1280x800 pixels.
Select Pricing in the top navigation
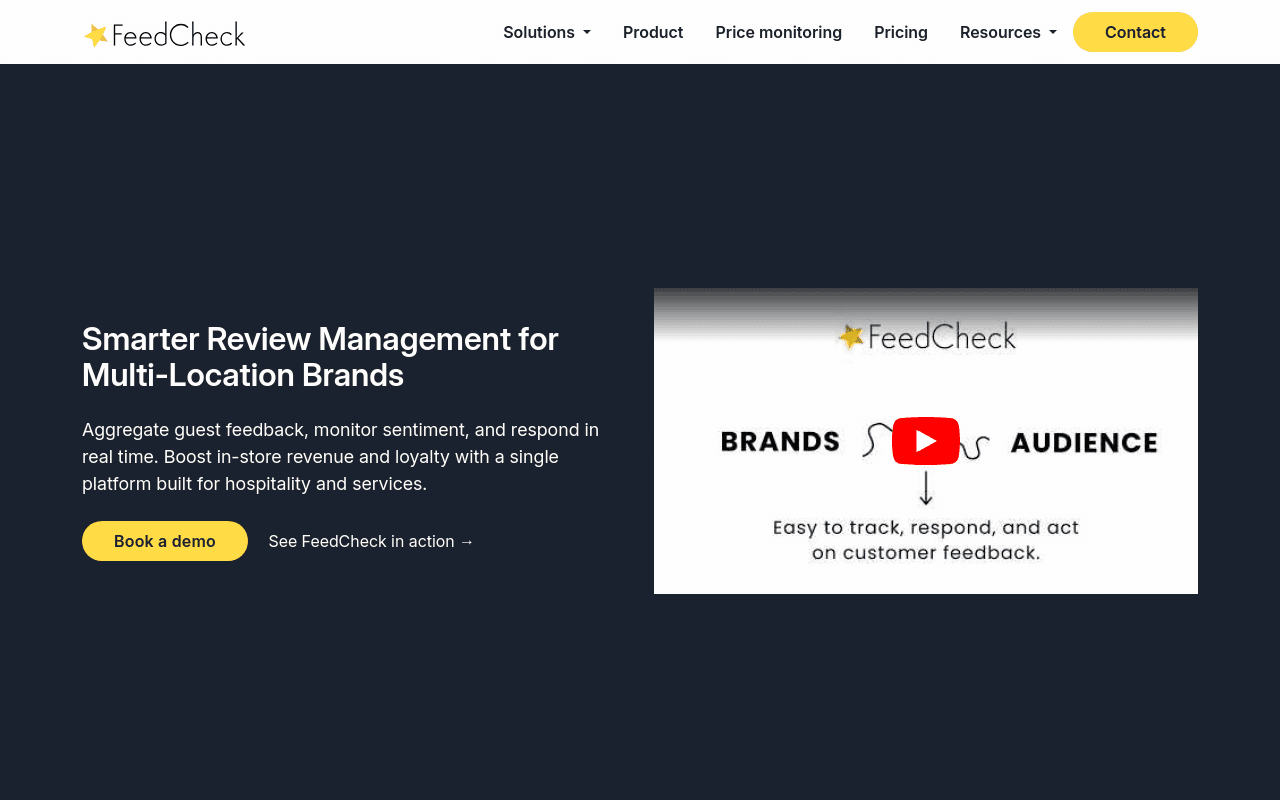901,32
